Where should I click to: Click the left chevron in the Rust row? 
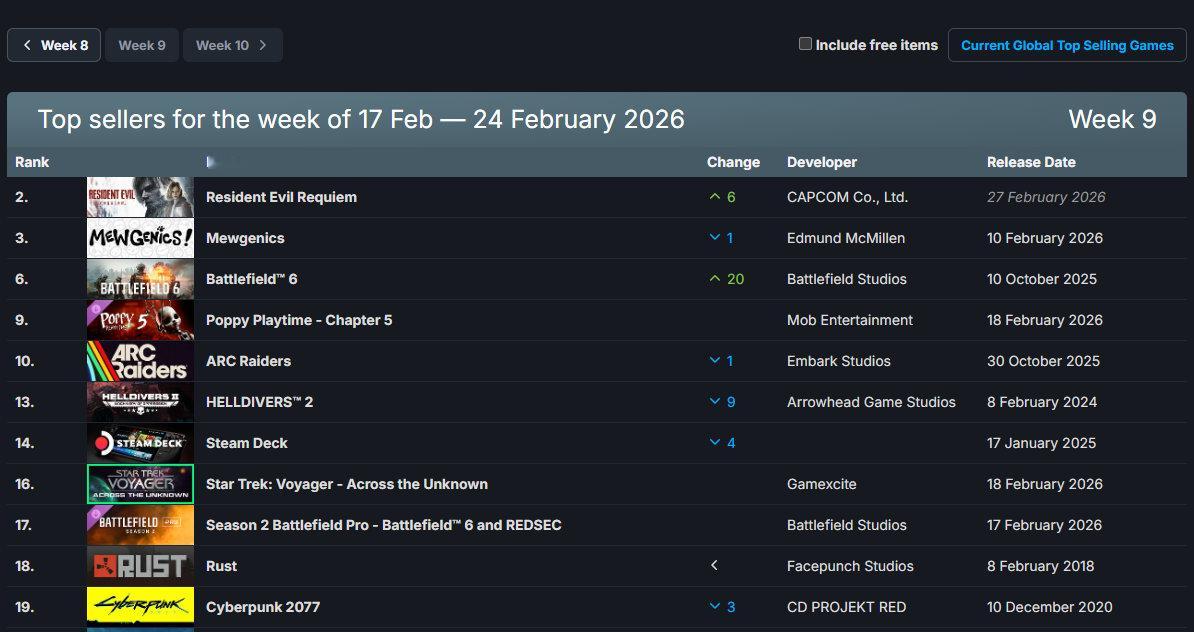click(714, 566)
